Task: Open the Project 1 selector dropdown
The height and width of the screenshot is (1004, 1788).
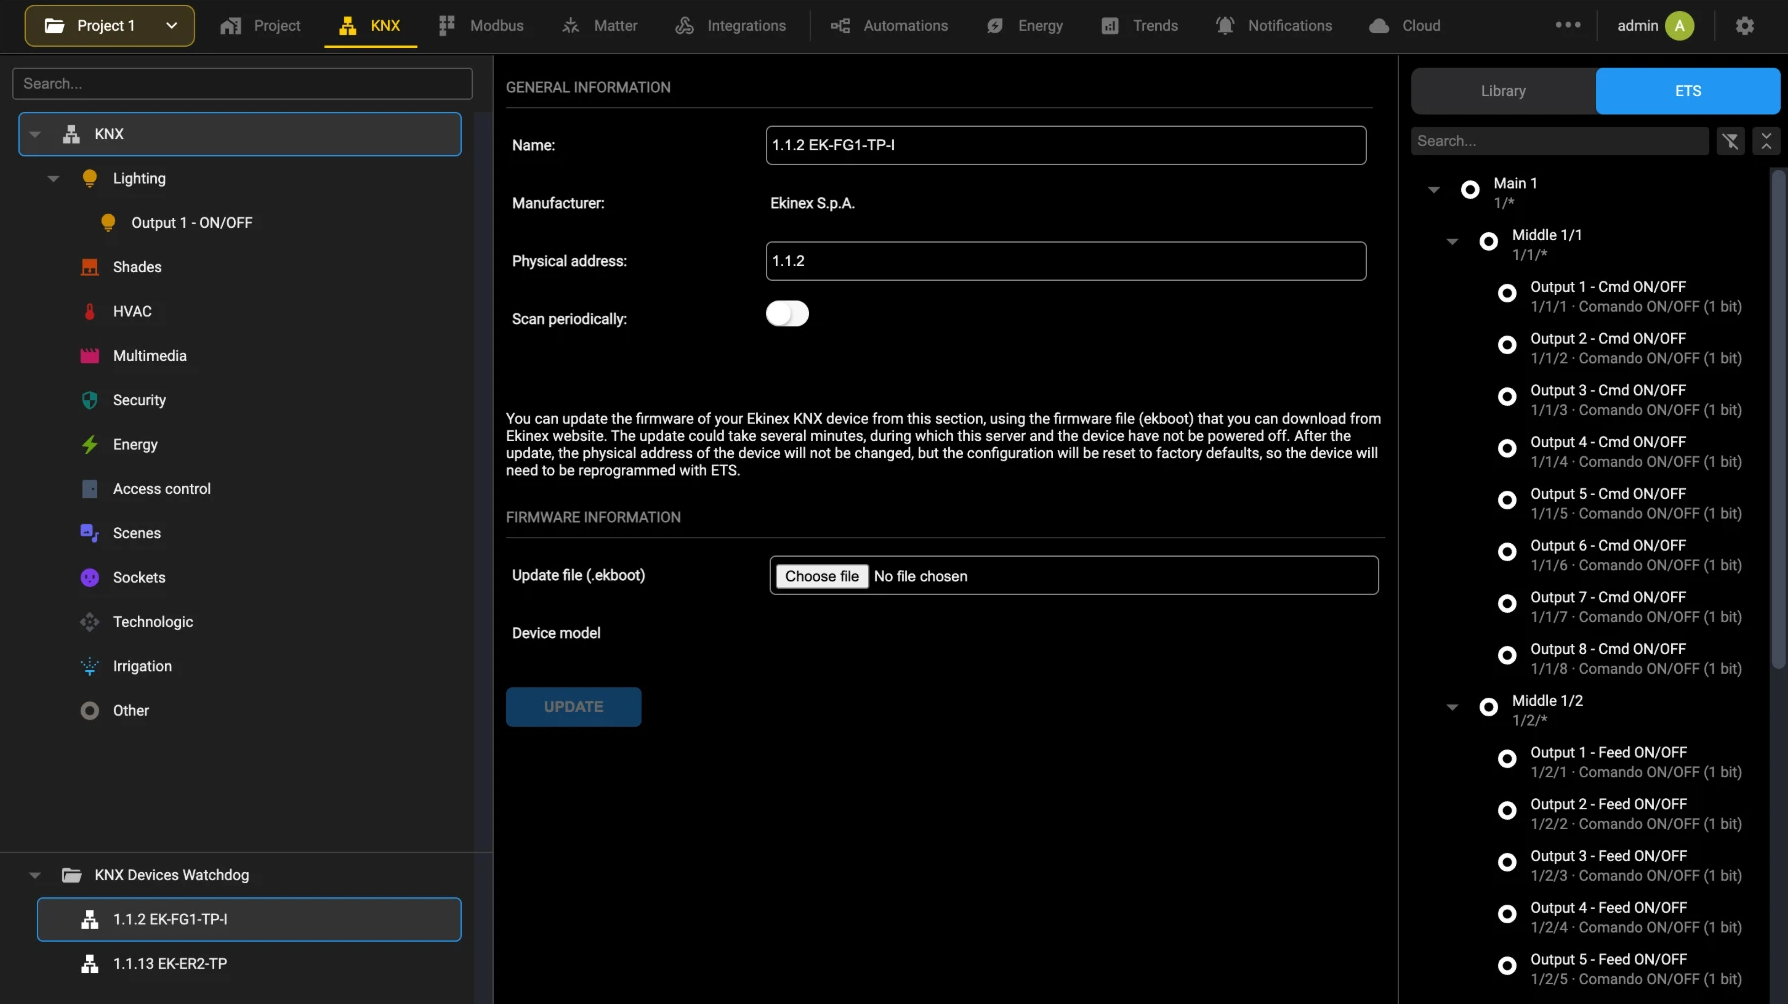Action: coord(110,26)
